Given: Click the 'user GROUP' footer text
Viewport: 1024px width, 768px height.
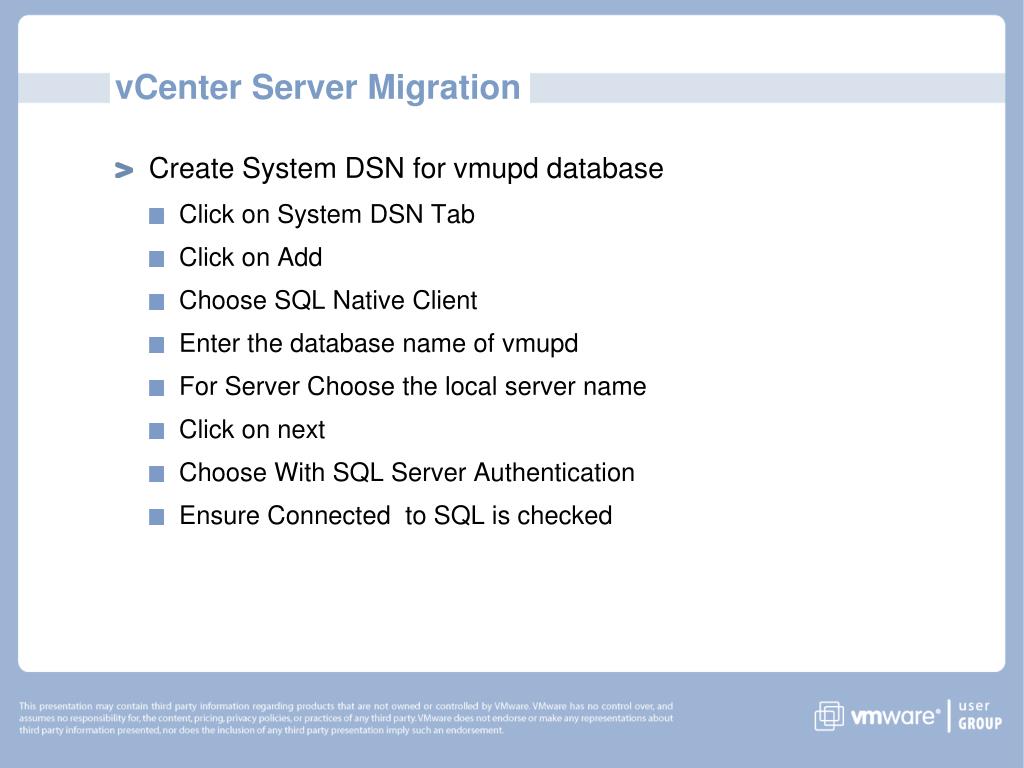Looking at the screenshot, I should (980, 715).
